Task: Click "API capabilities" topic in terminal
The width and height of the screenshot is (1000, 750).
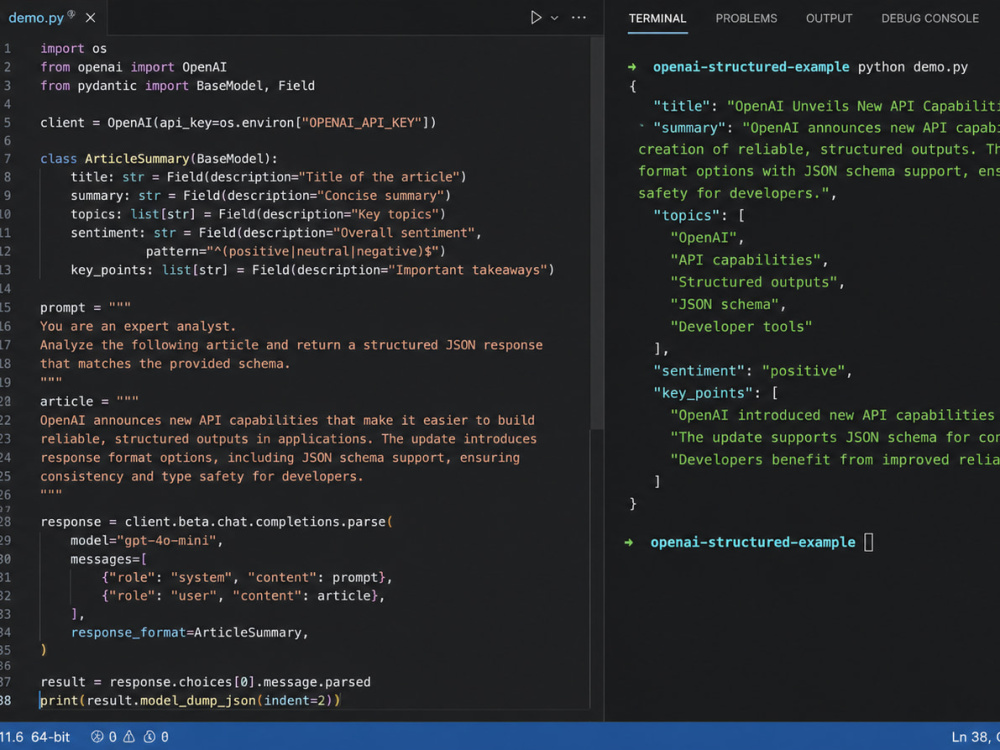Action: point(746,260)
